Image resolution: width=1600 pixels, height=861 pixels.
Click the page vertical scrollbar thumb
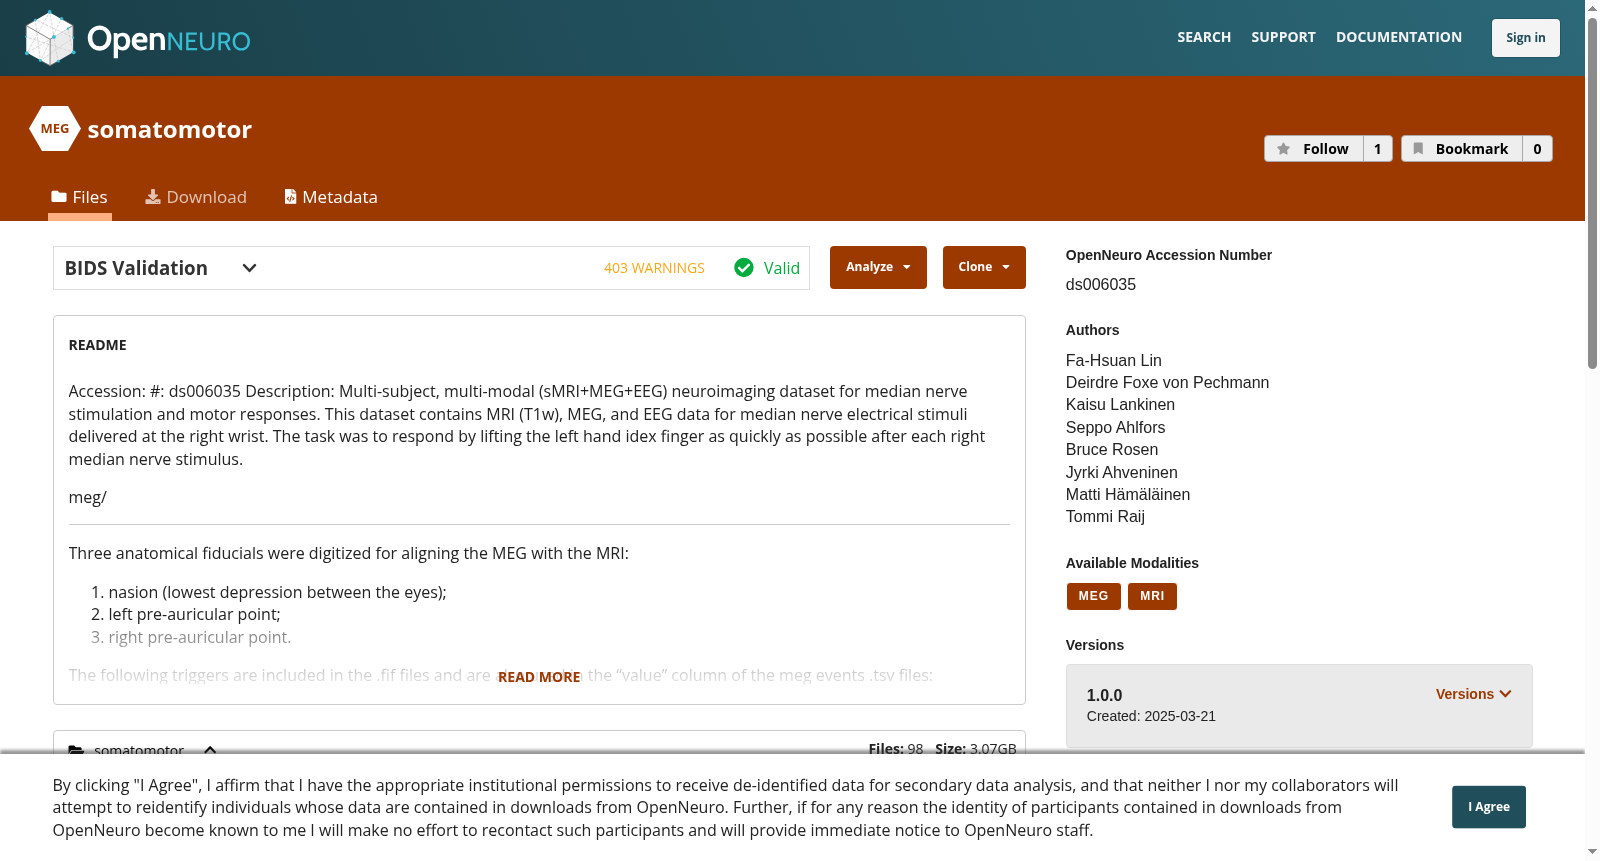click(1592, 192)
